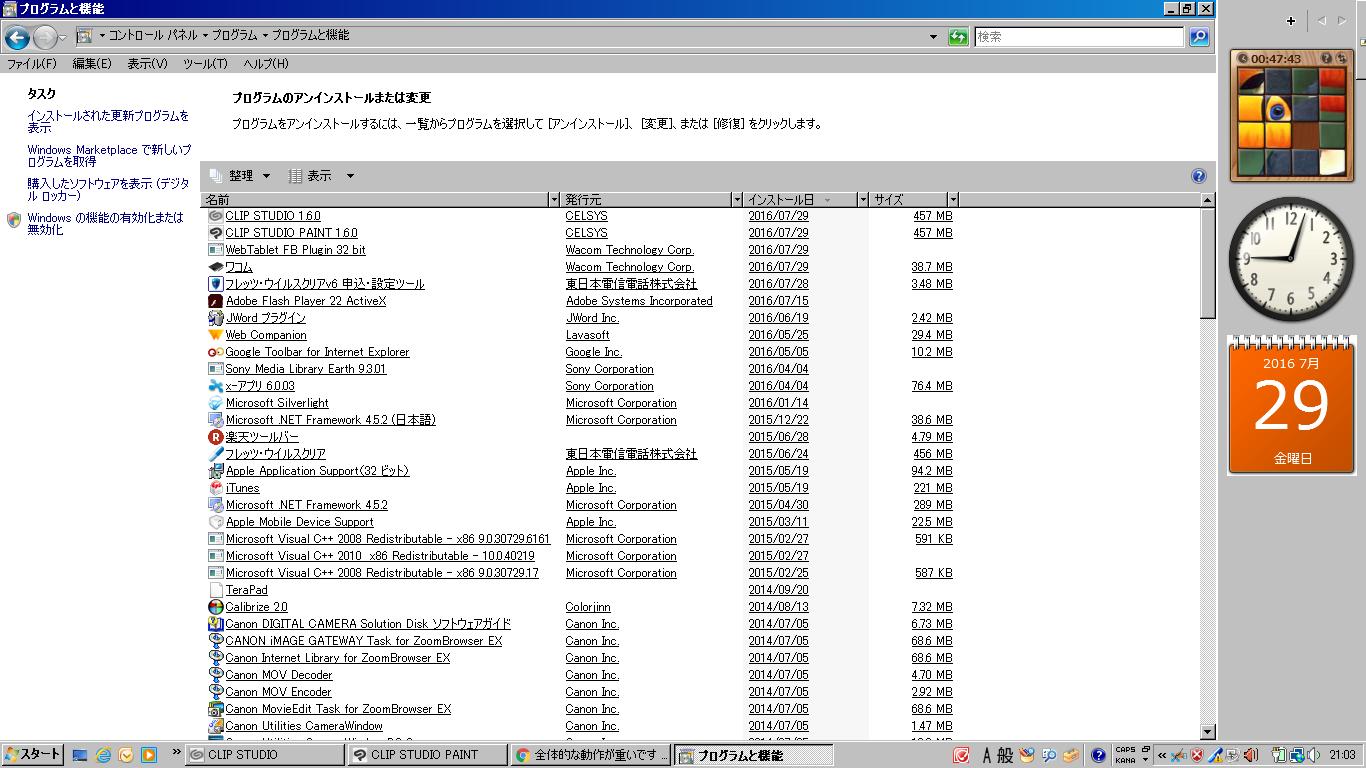1366x768 pixels.
Task: Select the Canon MOV Decoder entry
Action: tap(279, 675)
